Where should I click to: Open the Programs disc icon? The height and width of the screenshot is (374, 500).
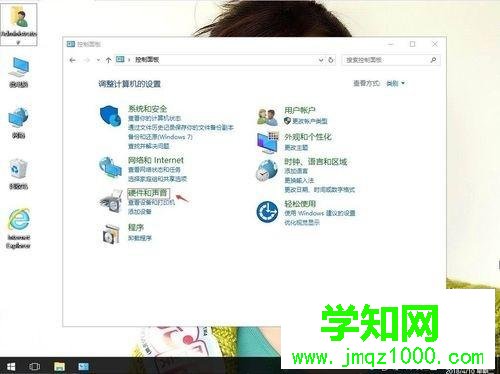pos(111,234)
